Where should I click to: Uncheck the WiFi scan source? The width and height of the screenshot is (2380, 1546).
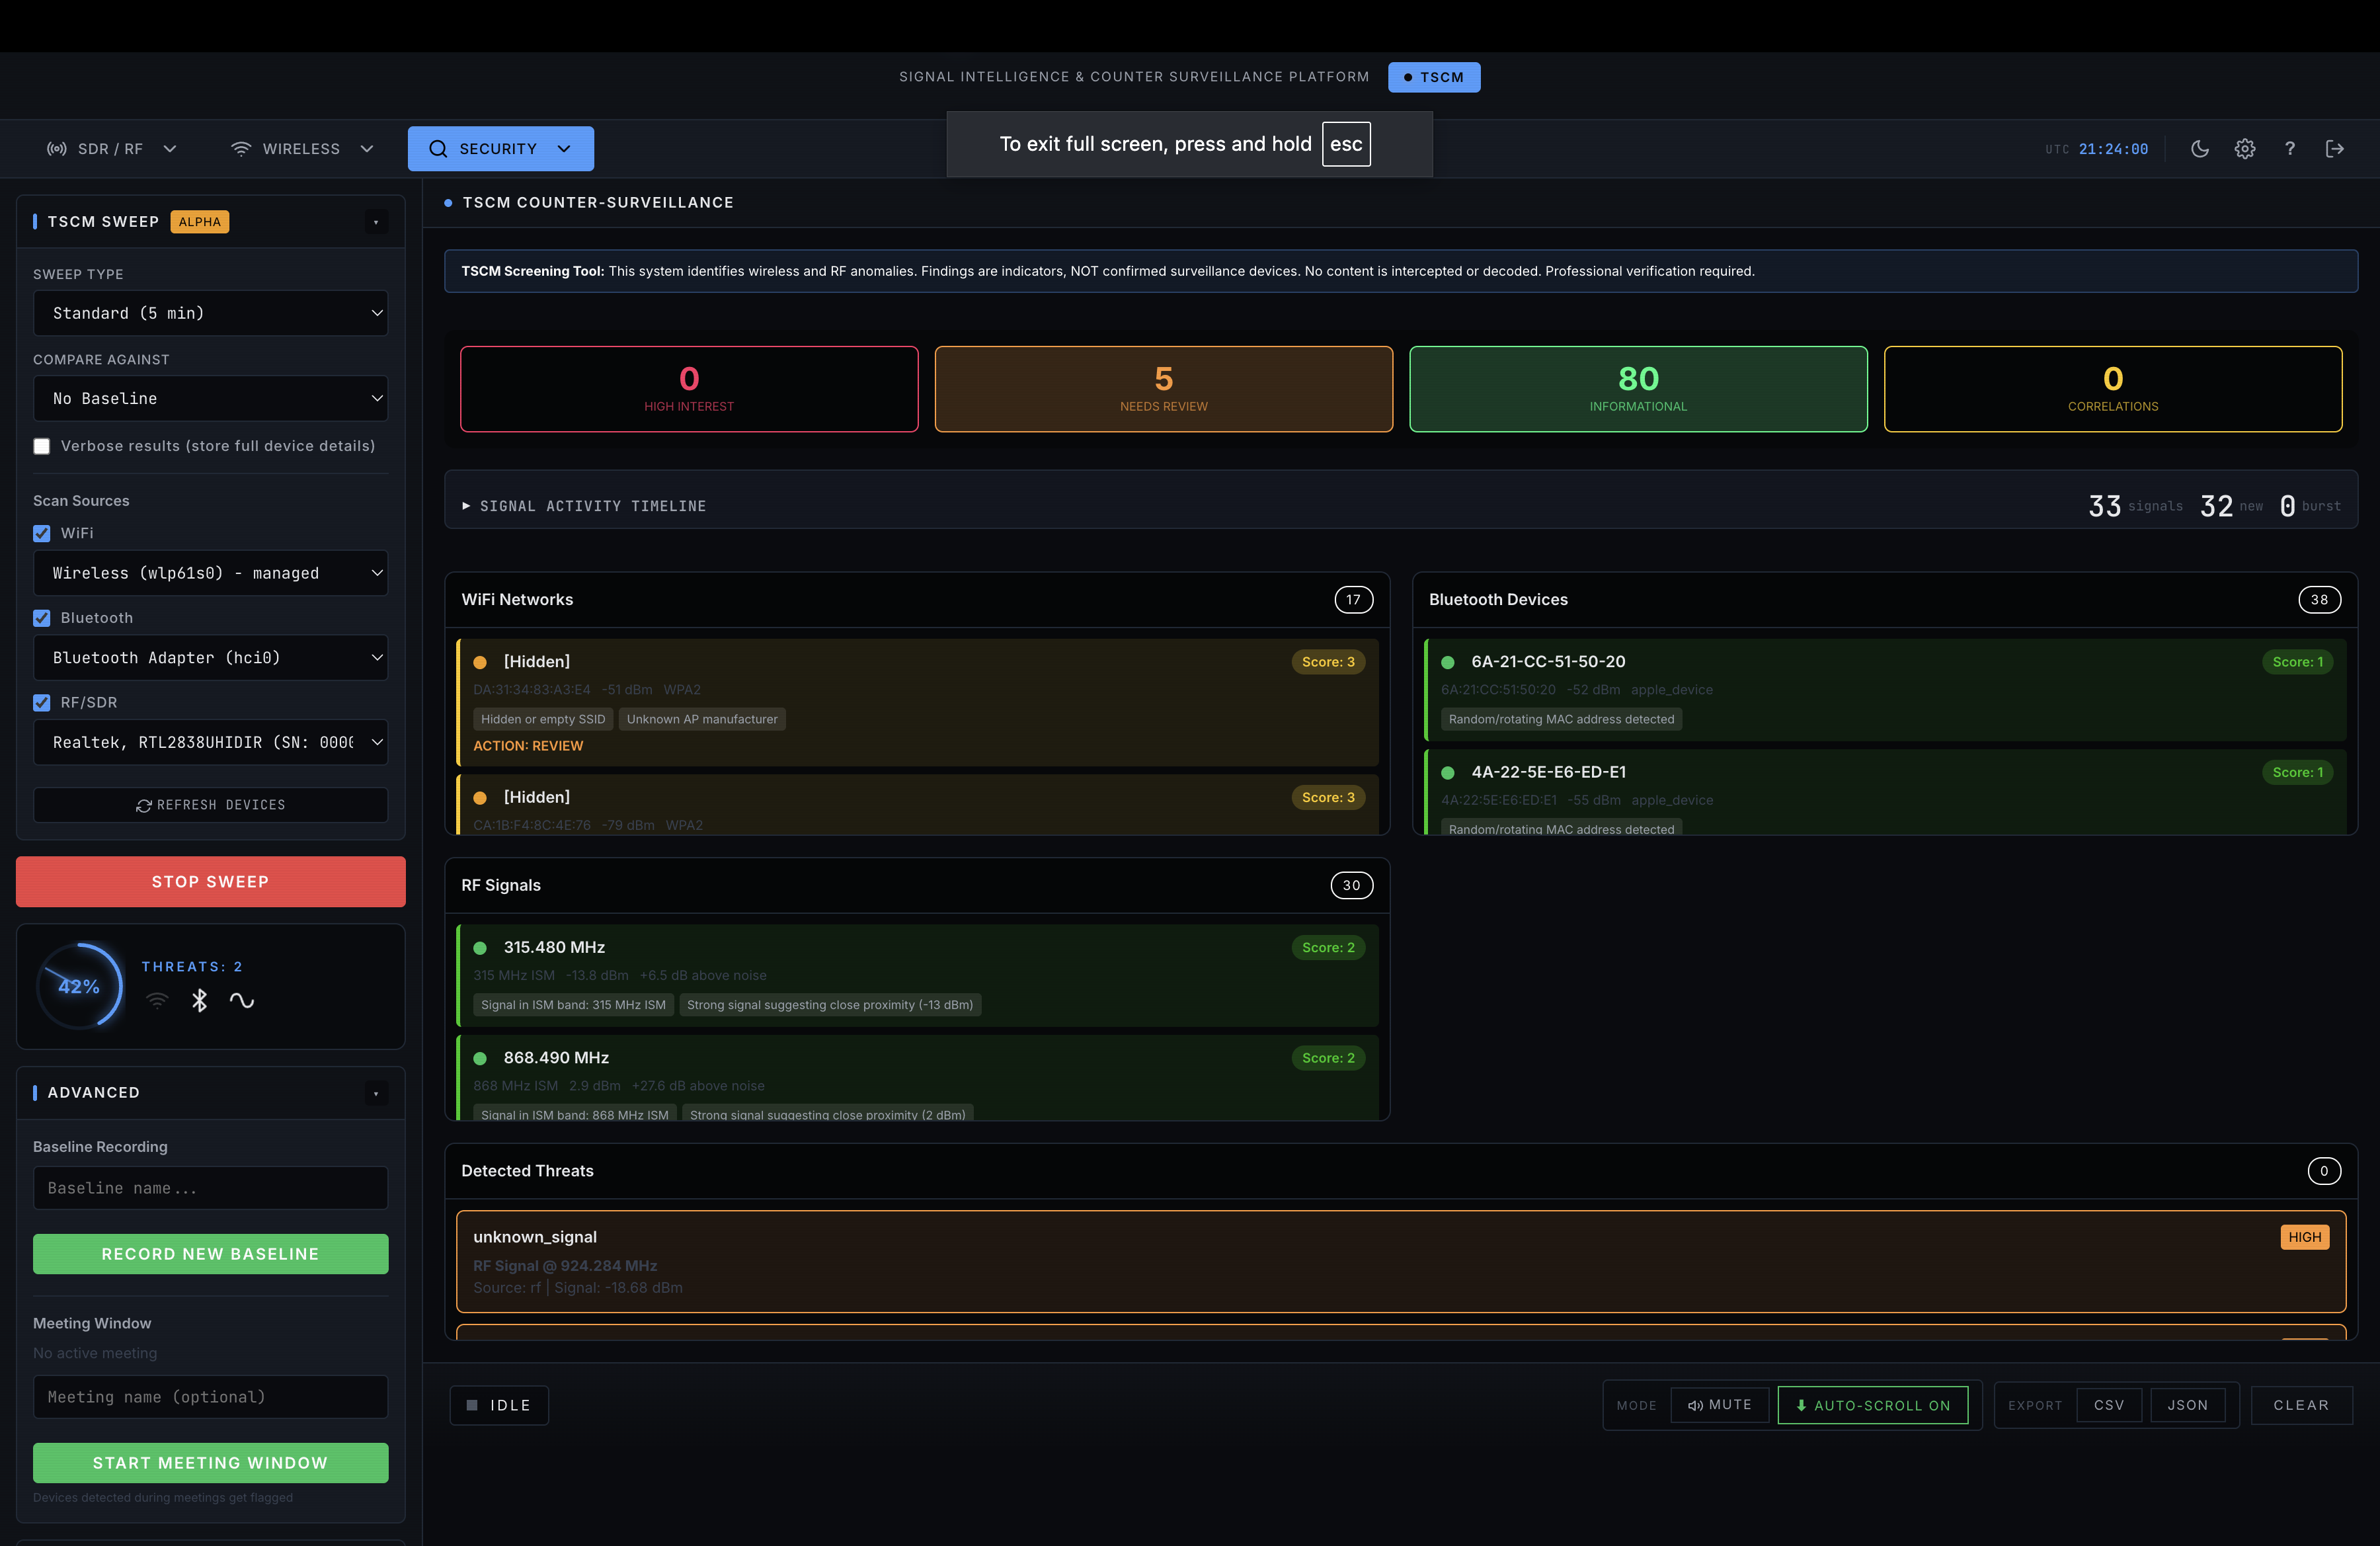click(42, 533)
